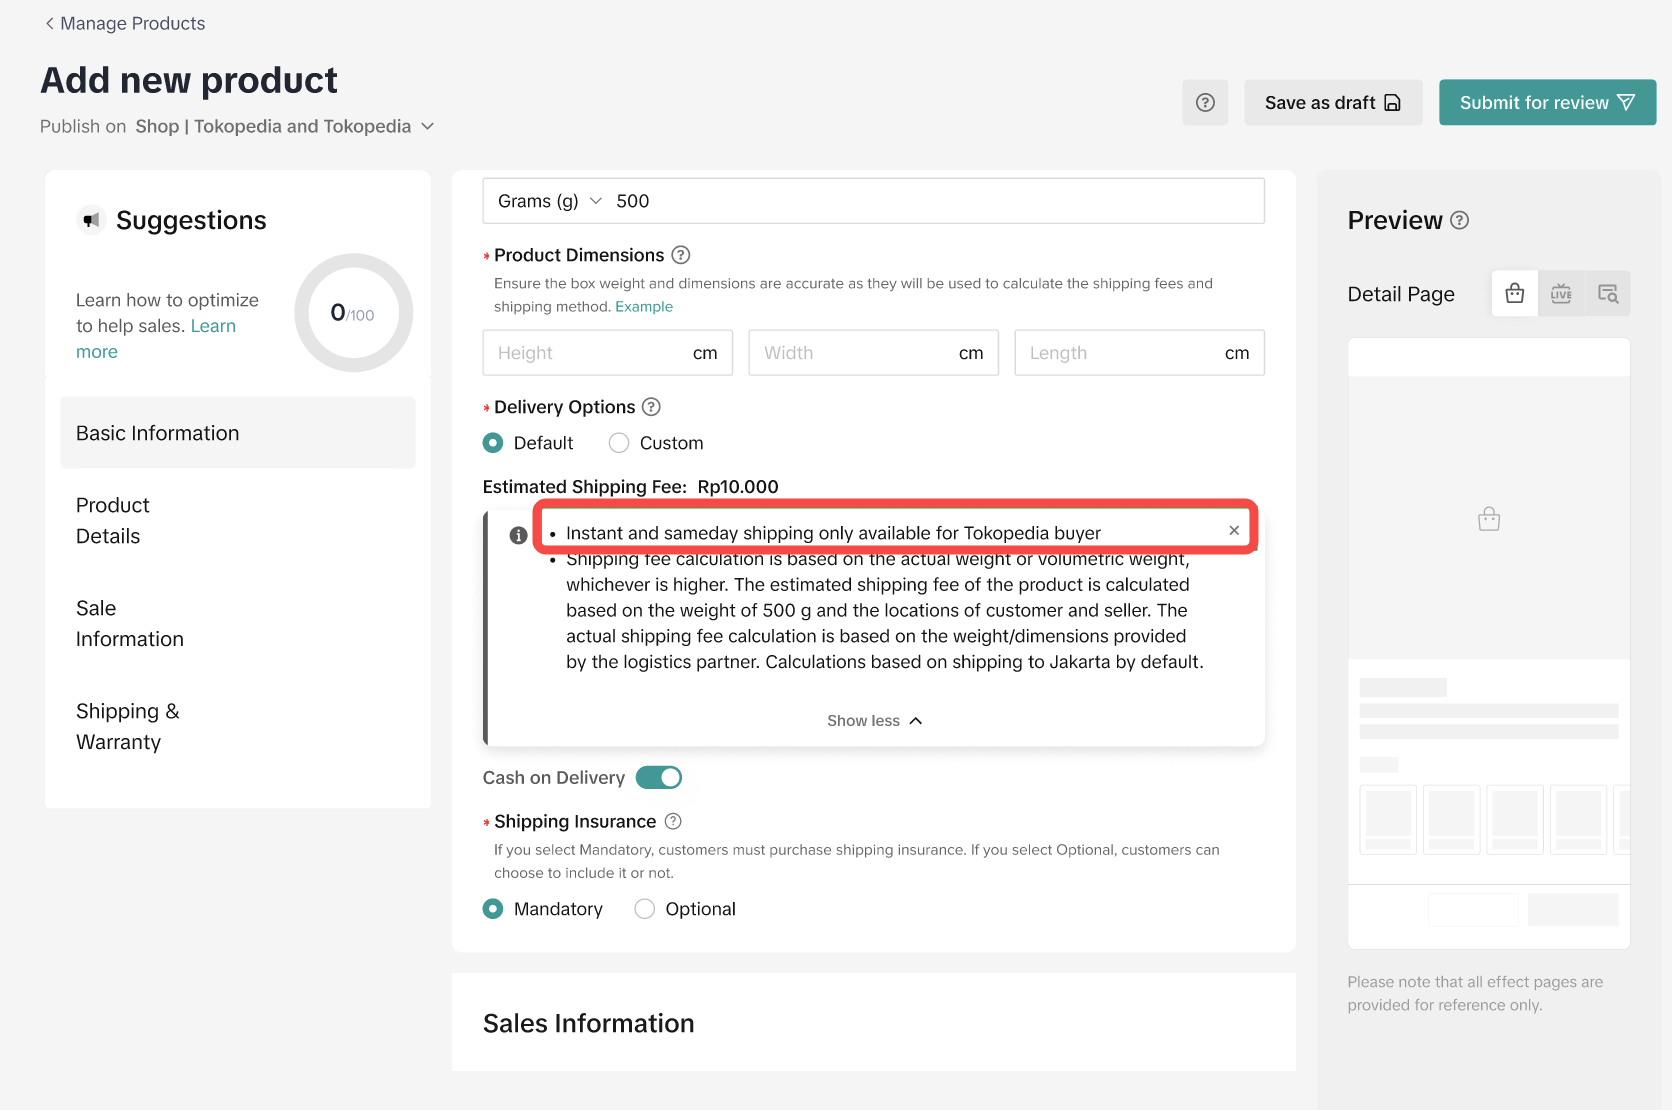Select the search preview view icon
Viewport: 1672px width, 1110px height.
coord(1607,294)
